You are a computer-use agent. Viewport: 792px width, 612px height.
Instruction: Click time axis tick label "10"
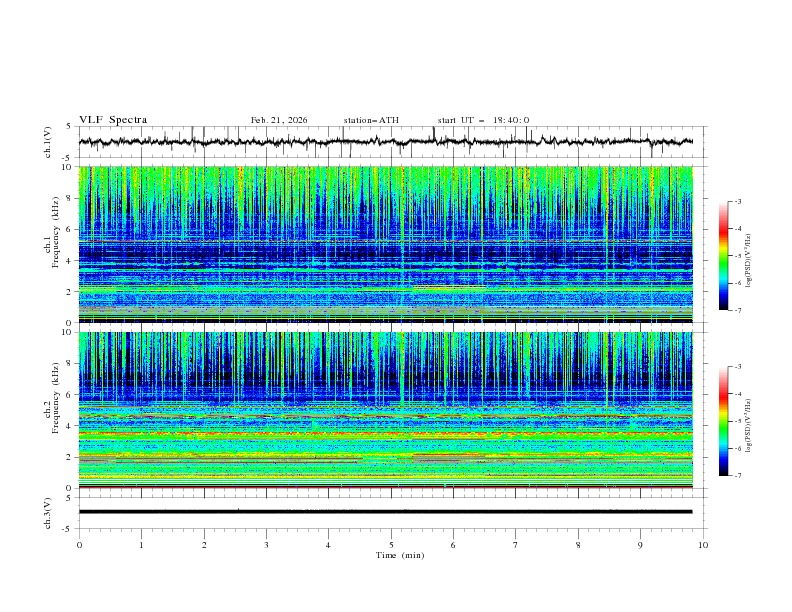703,545
